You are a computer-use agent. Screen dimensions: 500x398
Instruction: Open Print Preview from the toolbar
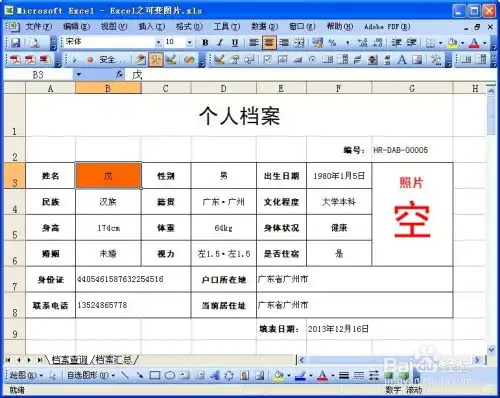coord(34,43)
